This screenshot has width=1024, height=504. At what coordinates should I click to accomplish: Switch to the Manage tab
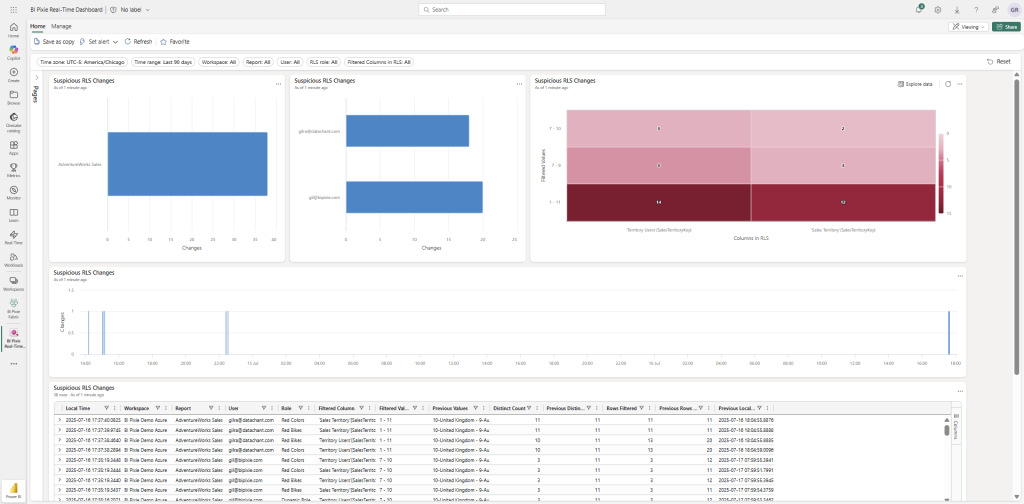61,25
